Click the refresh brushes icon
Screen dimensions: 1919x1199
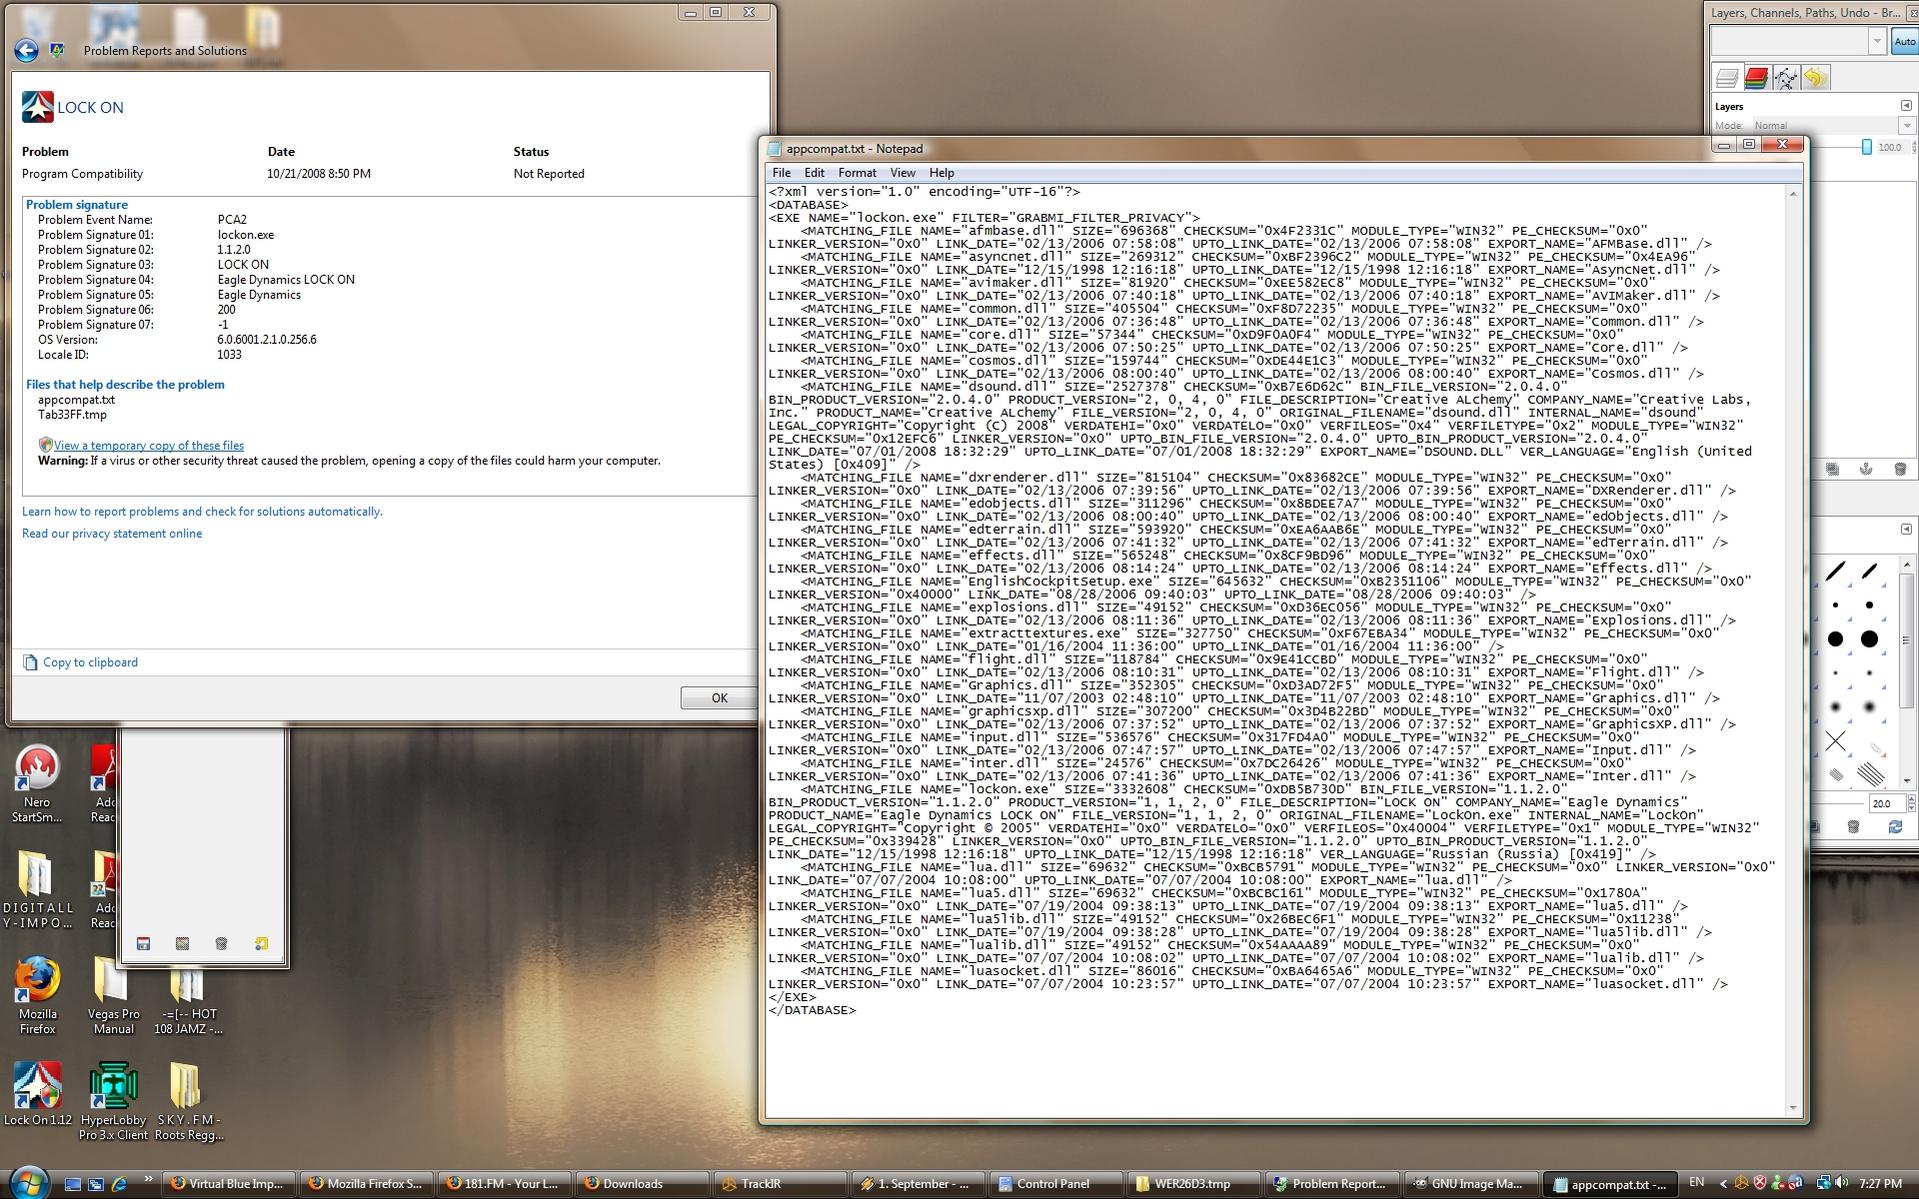[1894, 827]
